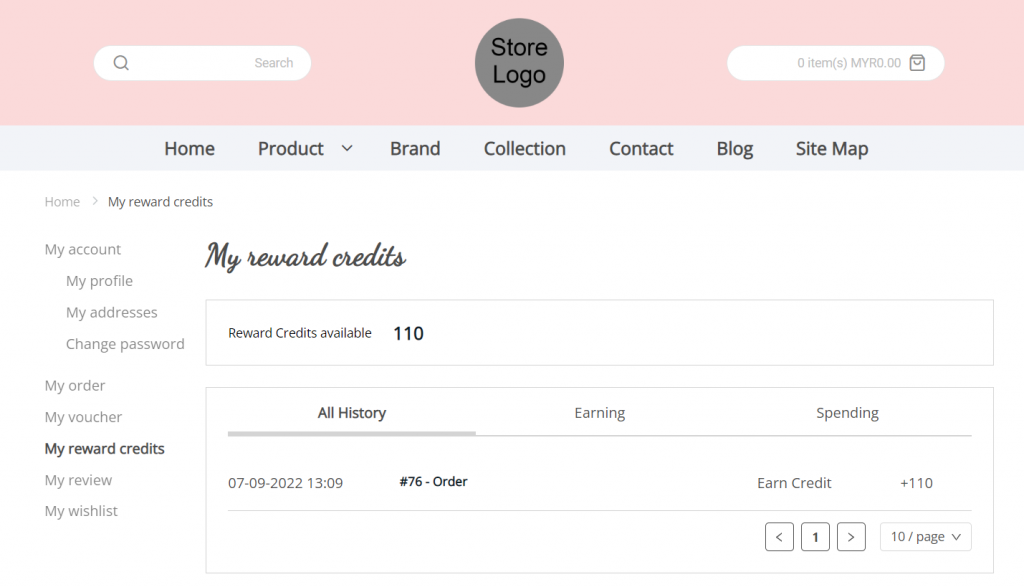The image size is (1024, 587).
Task: Click the 0 item(s) MYR0.00 cart box
Action: (836, 63)
